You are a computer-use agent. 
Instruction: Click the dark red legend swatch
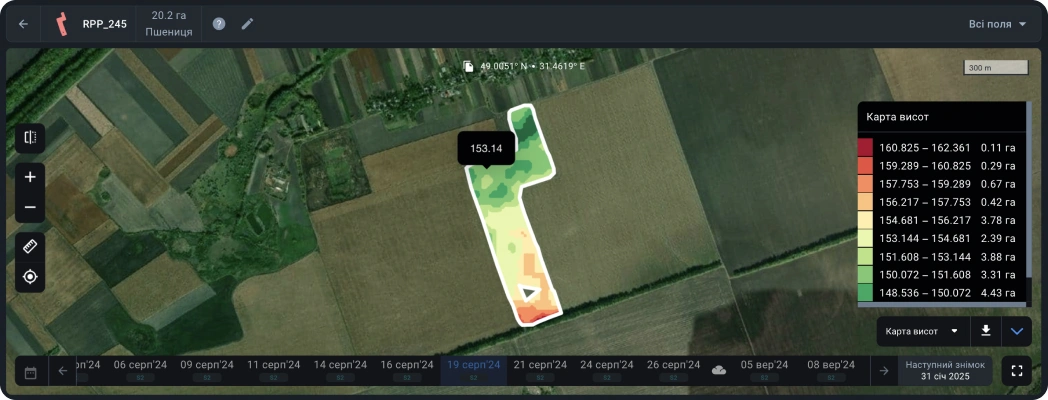coord(865,148)
